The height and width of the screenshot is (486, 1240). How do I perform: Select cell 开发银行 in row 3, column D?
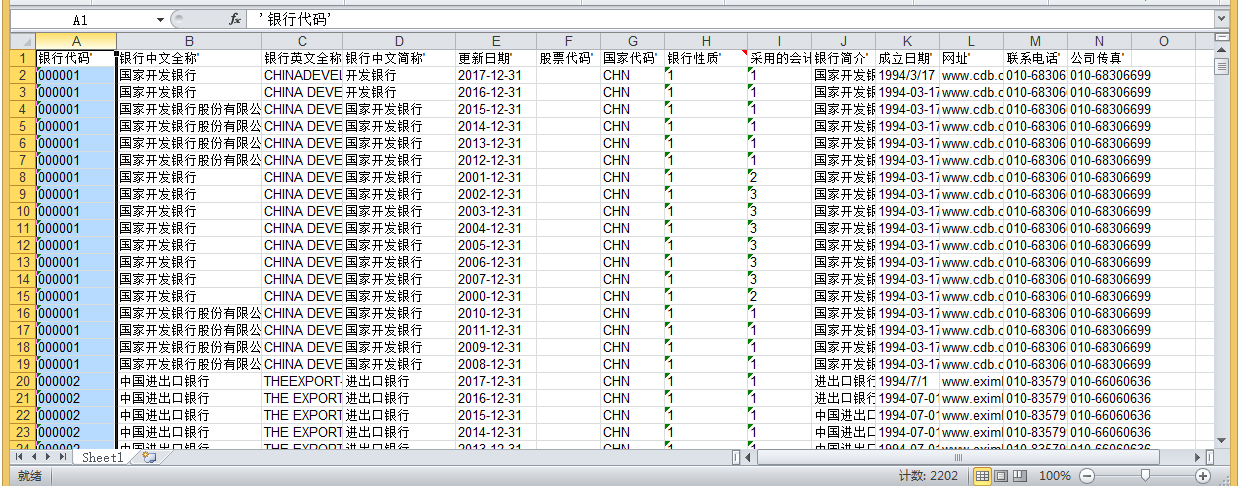pos(398,92)
